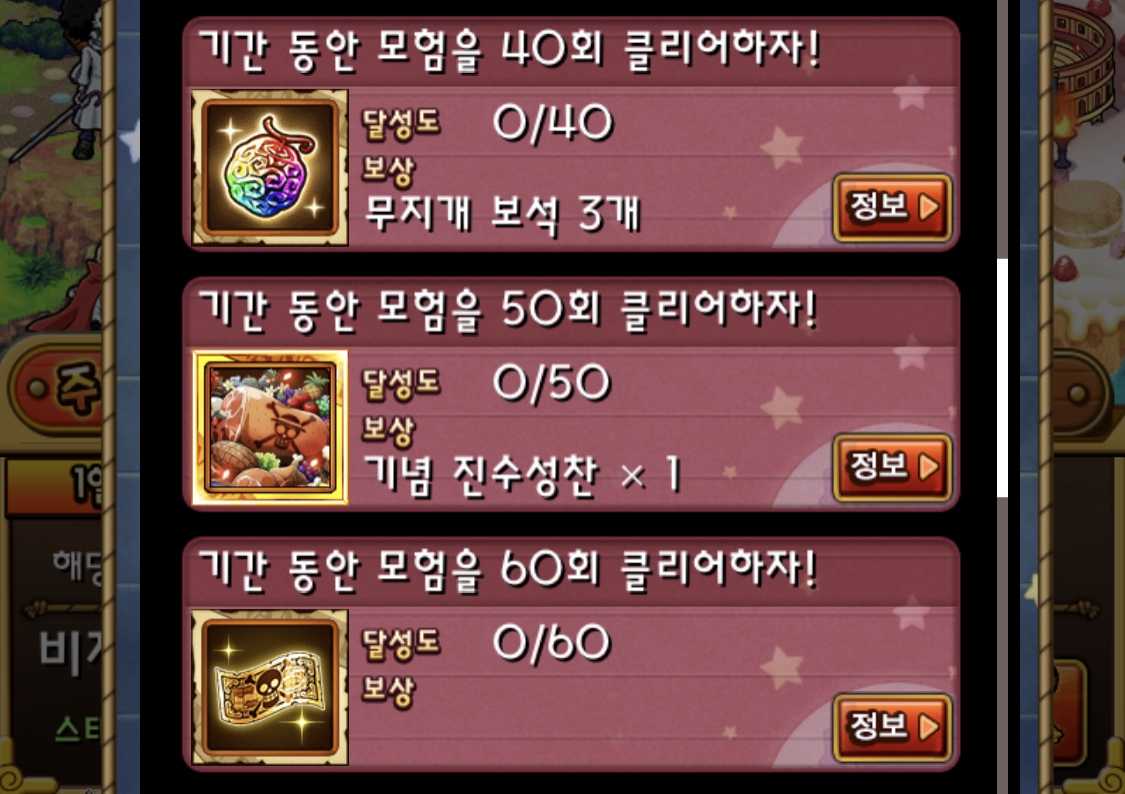Click the 0/50 progress value
Image resolution: width=1125 pixels, height=794 pixels.
pos(552,382)
